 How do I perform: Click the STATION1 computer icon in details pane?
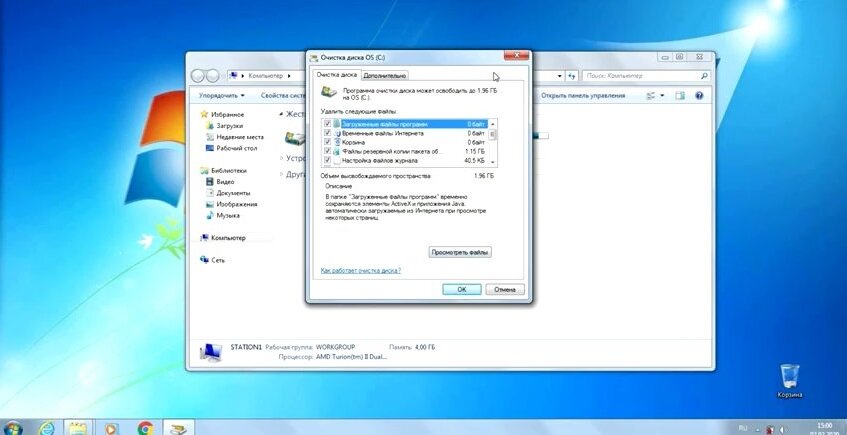tap(211, 352)
